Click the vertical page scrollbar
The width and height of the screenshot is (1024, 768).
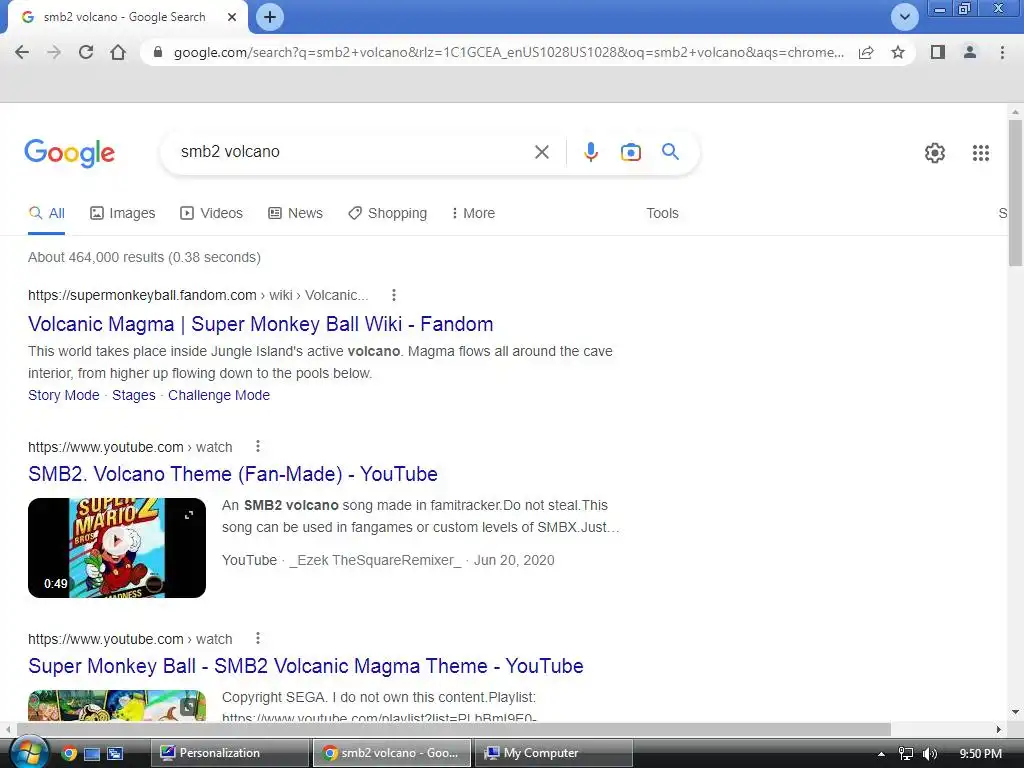[1015, 193]
